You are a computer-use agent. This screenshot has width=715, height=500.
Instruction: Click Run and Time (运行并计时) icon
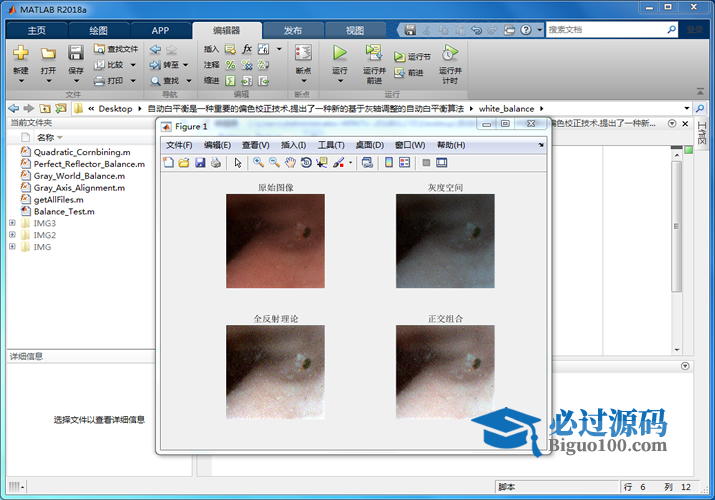point(450,53)
